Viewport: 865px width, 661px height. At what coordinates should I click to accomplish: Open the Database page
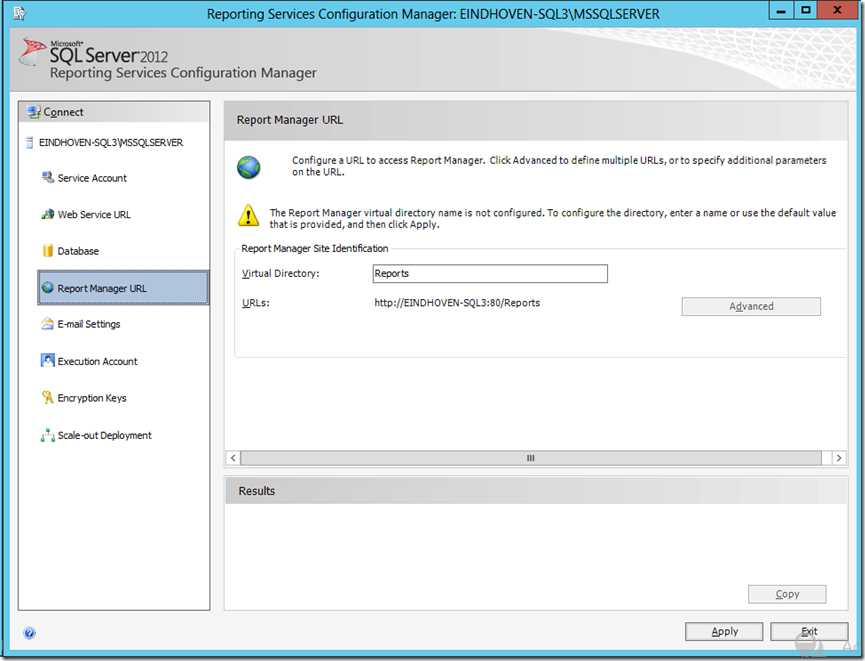78,251
